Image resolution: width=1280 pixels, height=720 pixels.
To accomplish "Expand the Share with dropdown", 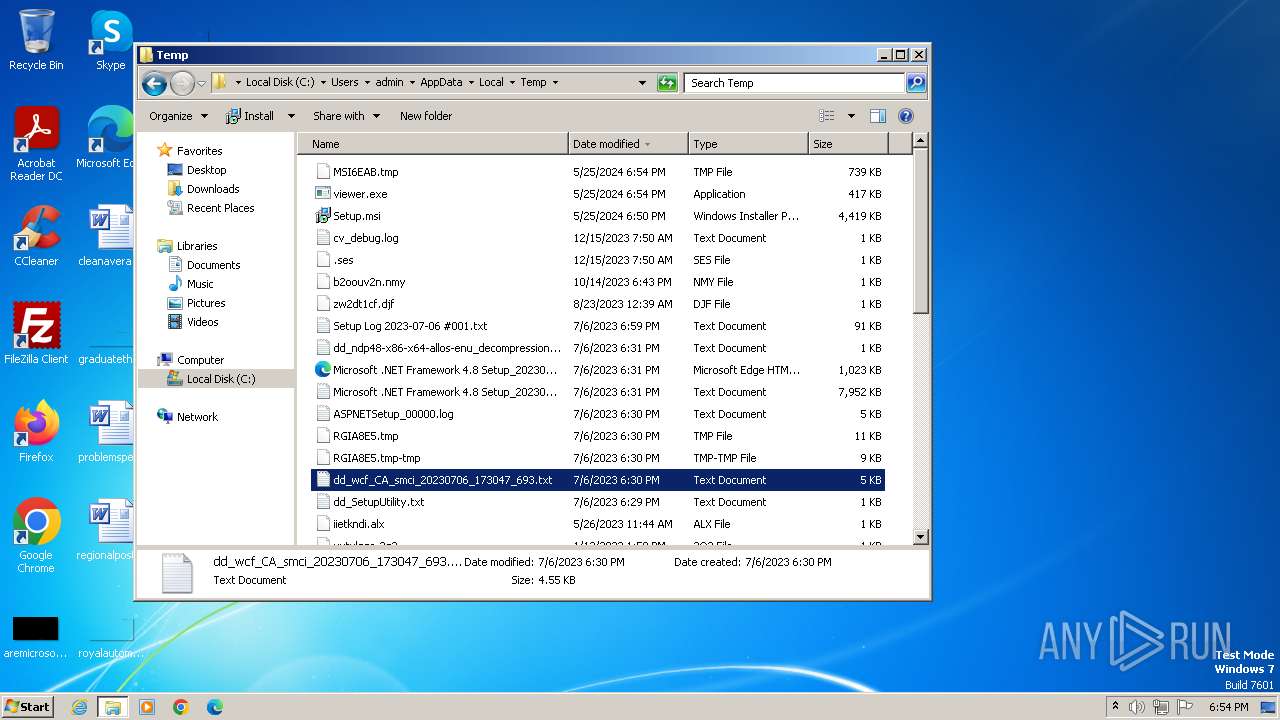I will (x=346, y=116).
